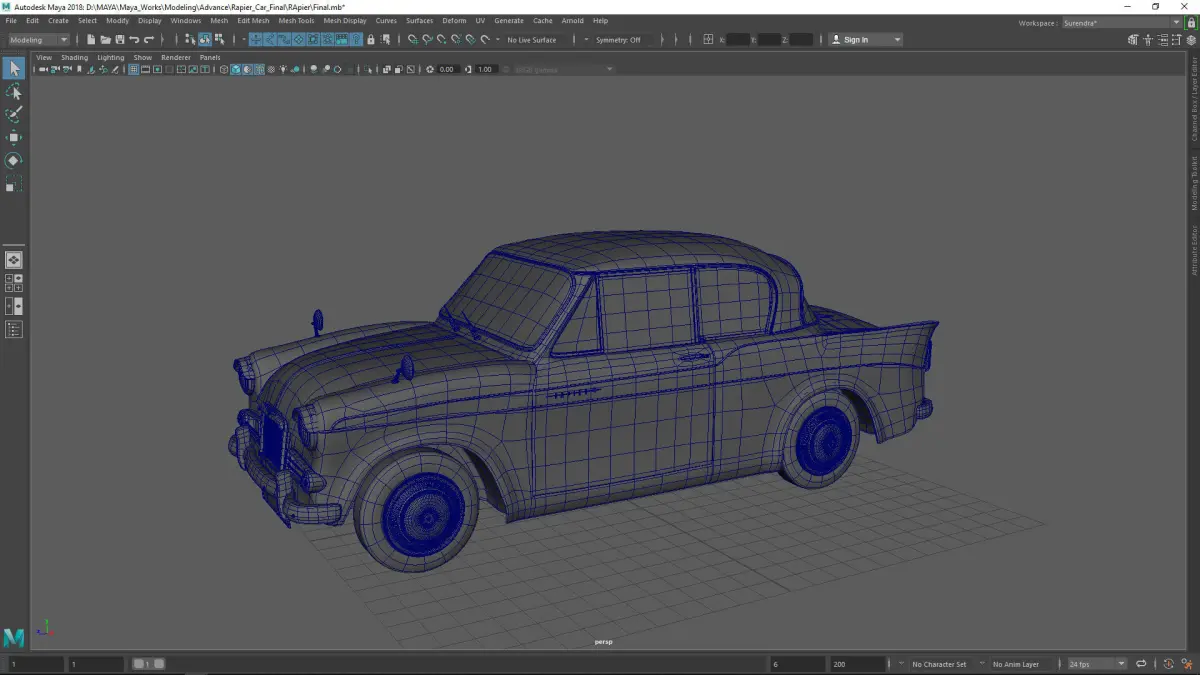The height and width of the screenshot is (675, 1200).
Task: Click the No Live Surface field
Action: [x=531, y=40]
